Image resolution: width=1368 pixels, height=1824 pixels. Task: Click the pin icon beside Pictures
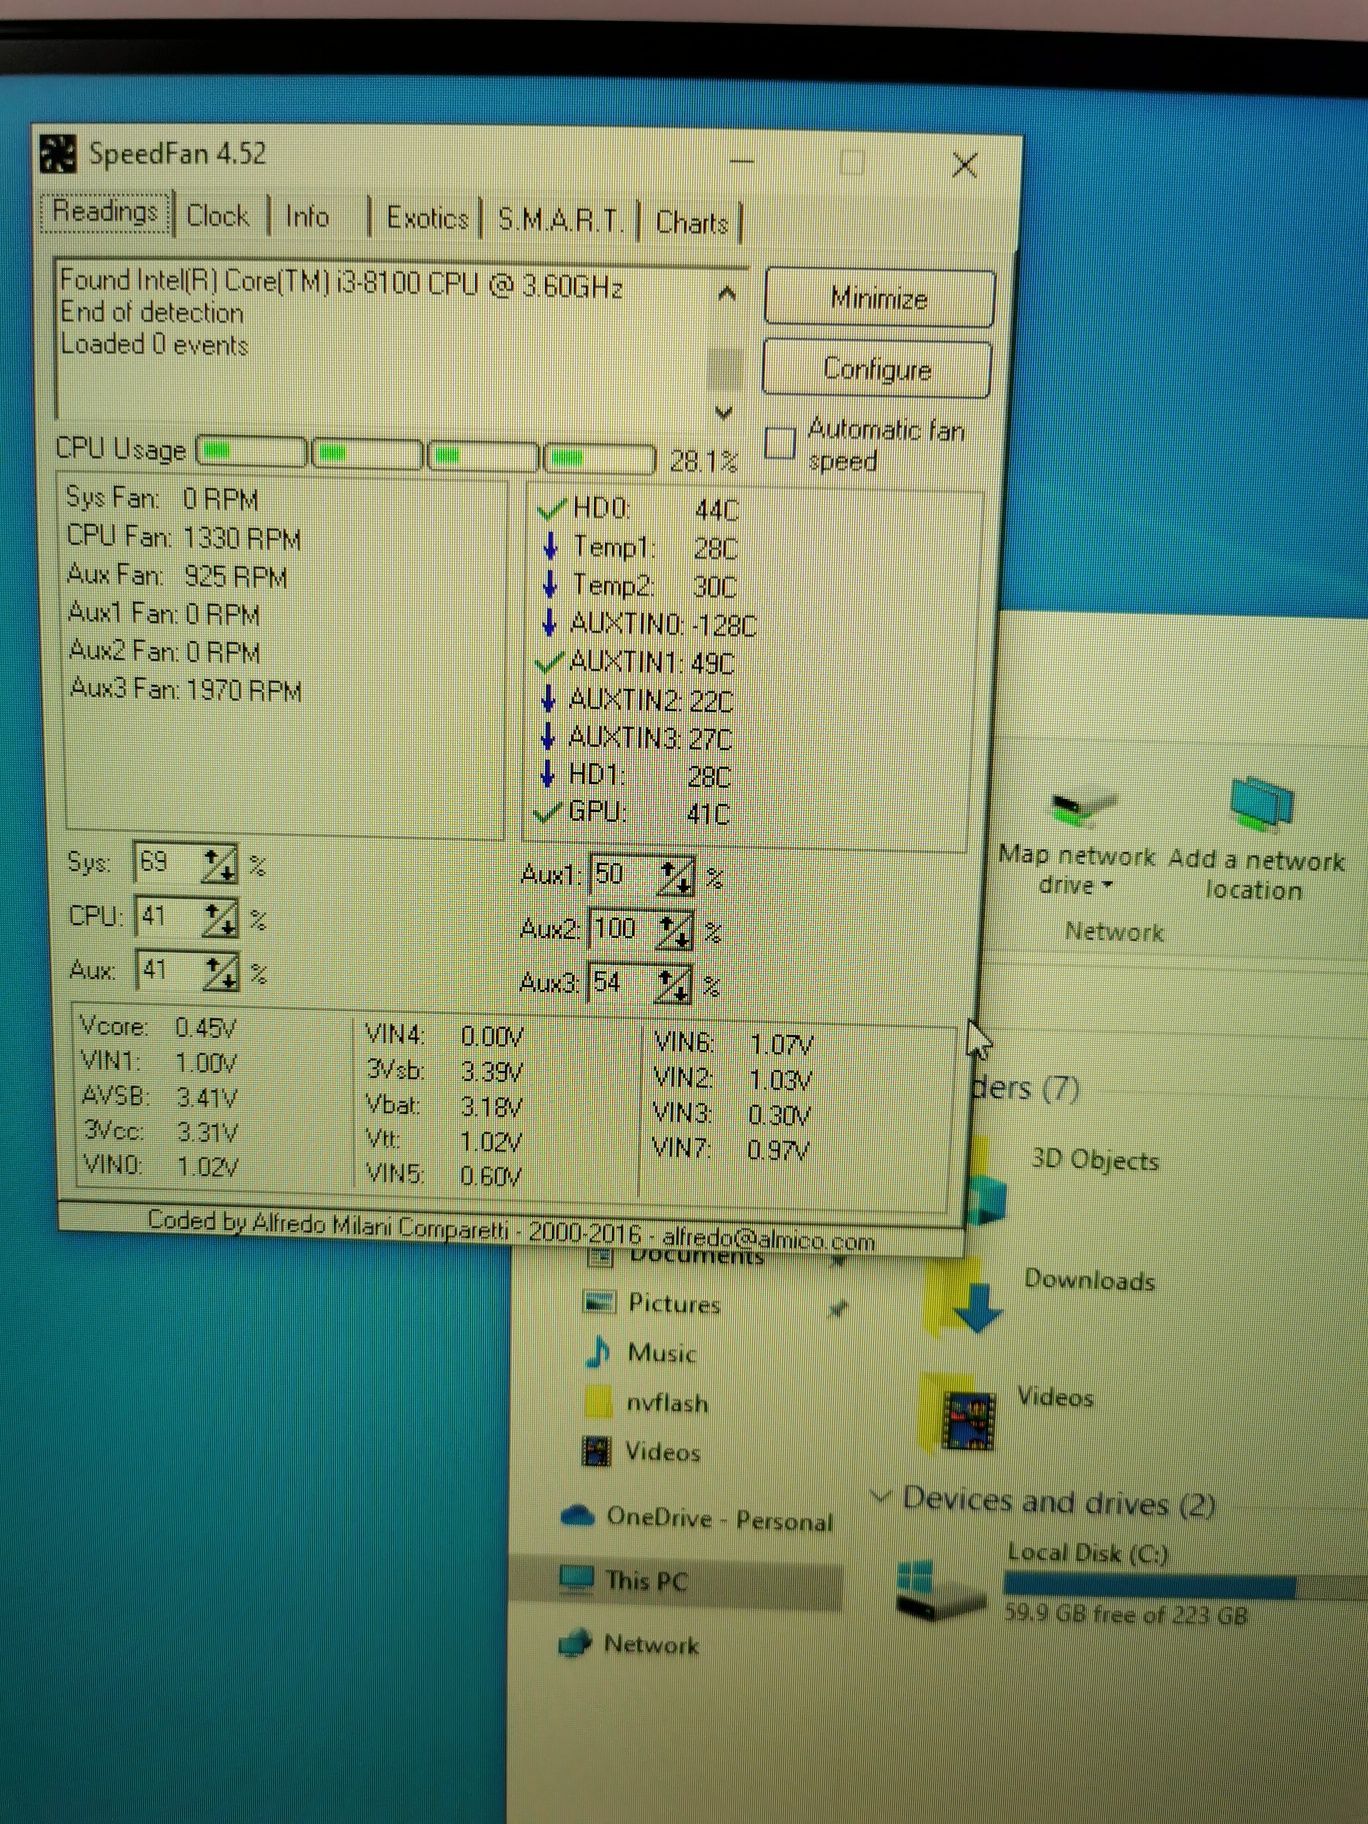pyautogui.click(x=839, y=1307)
